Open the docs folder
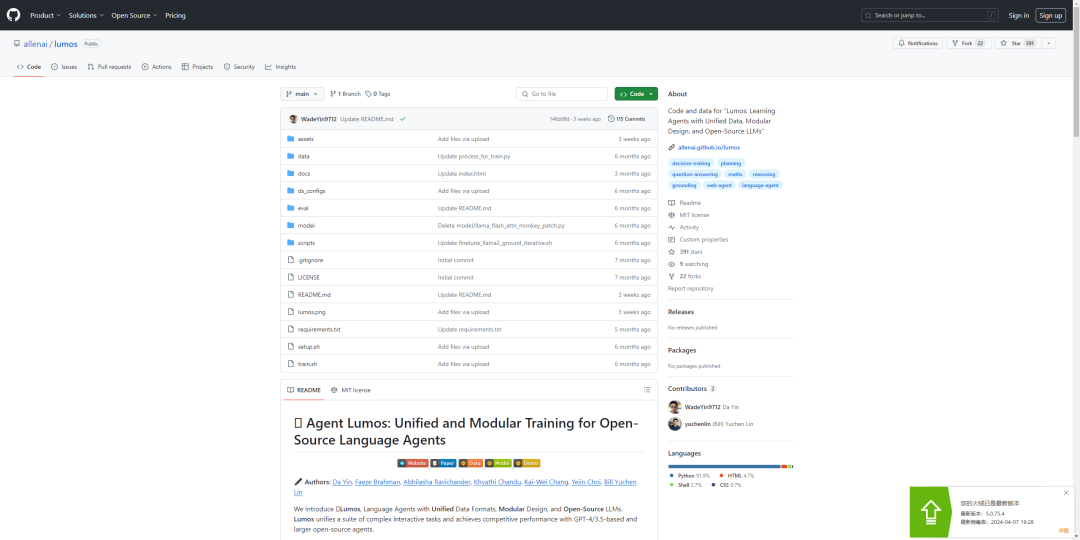The height and width of the screenshot is (540, 1080). (304, 174)
